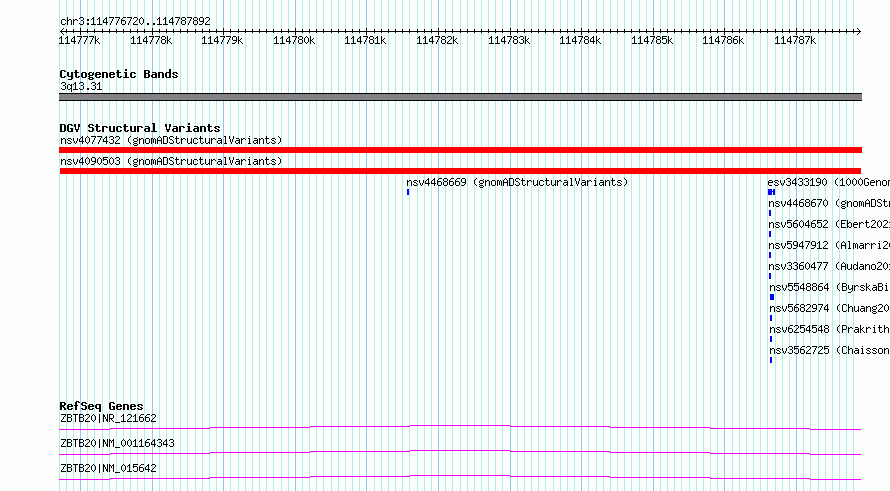Click the 114787k ruler tick label
Image resolution: width=890 pixels, height=491 pixels.
(x=795, y=40)
